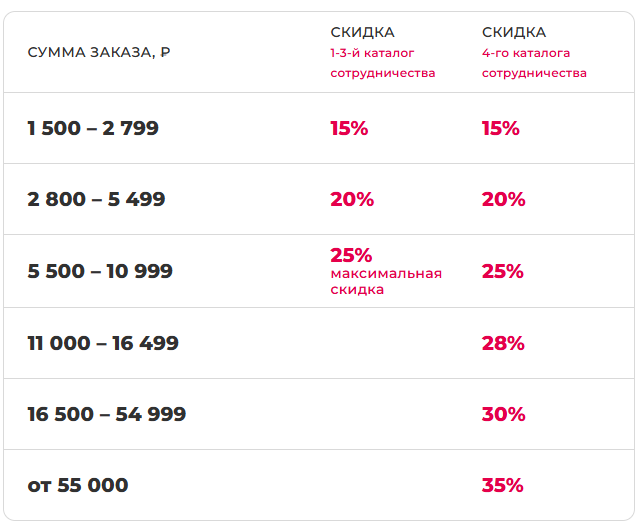Click 20% in the 4th catalog column

point(503,199)
